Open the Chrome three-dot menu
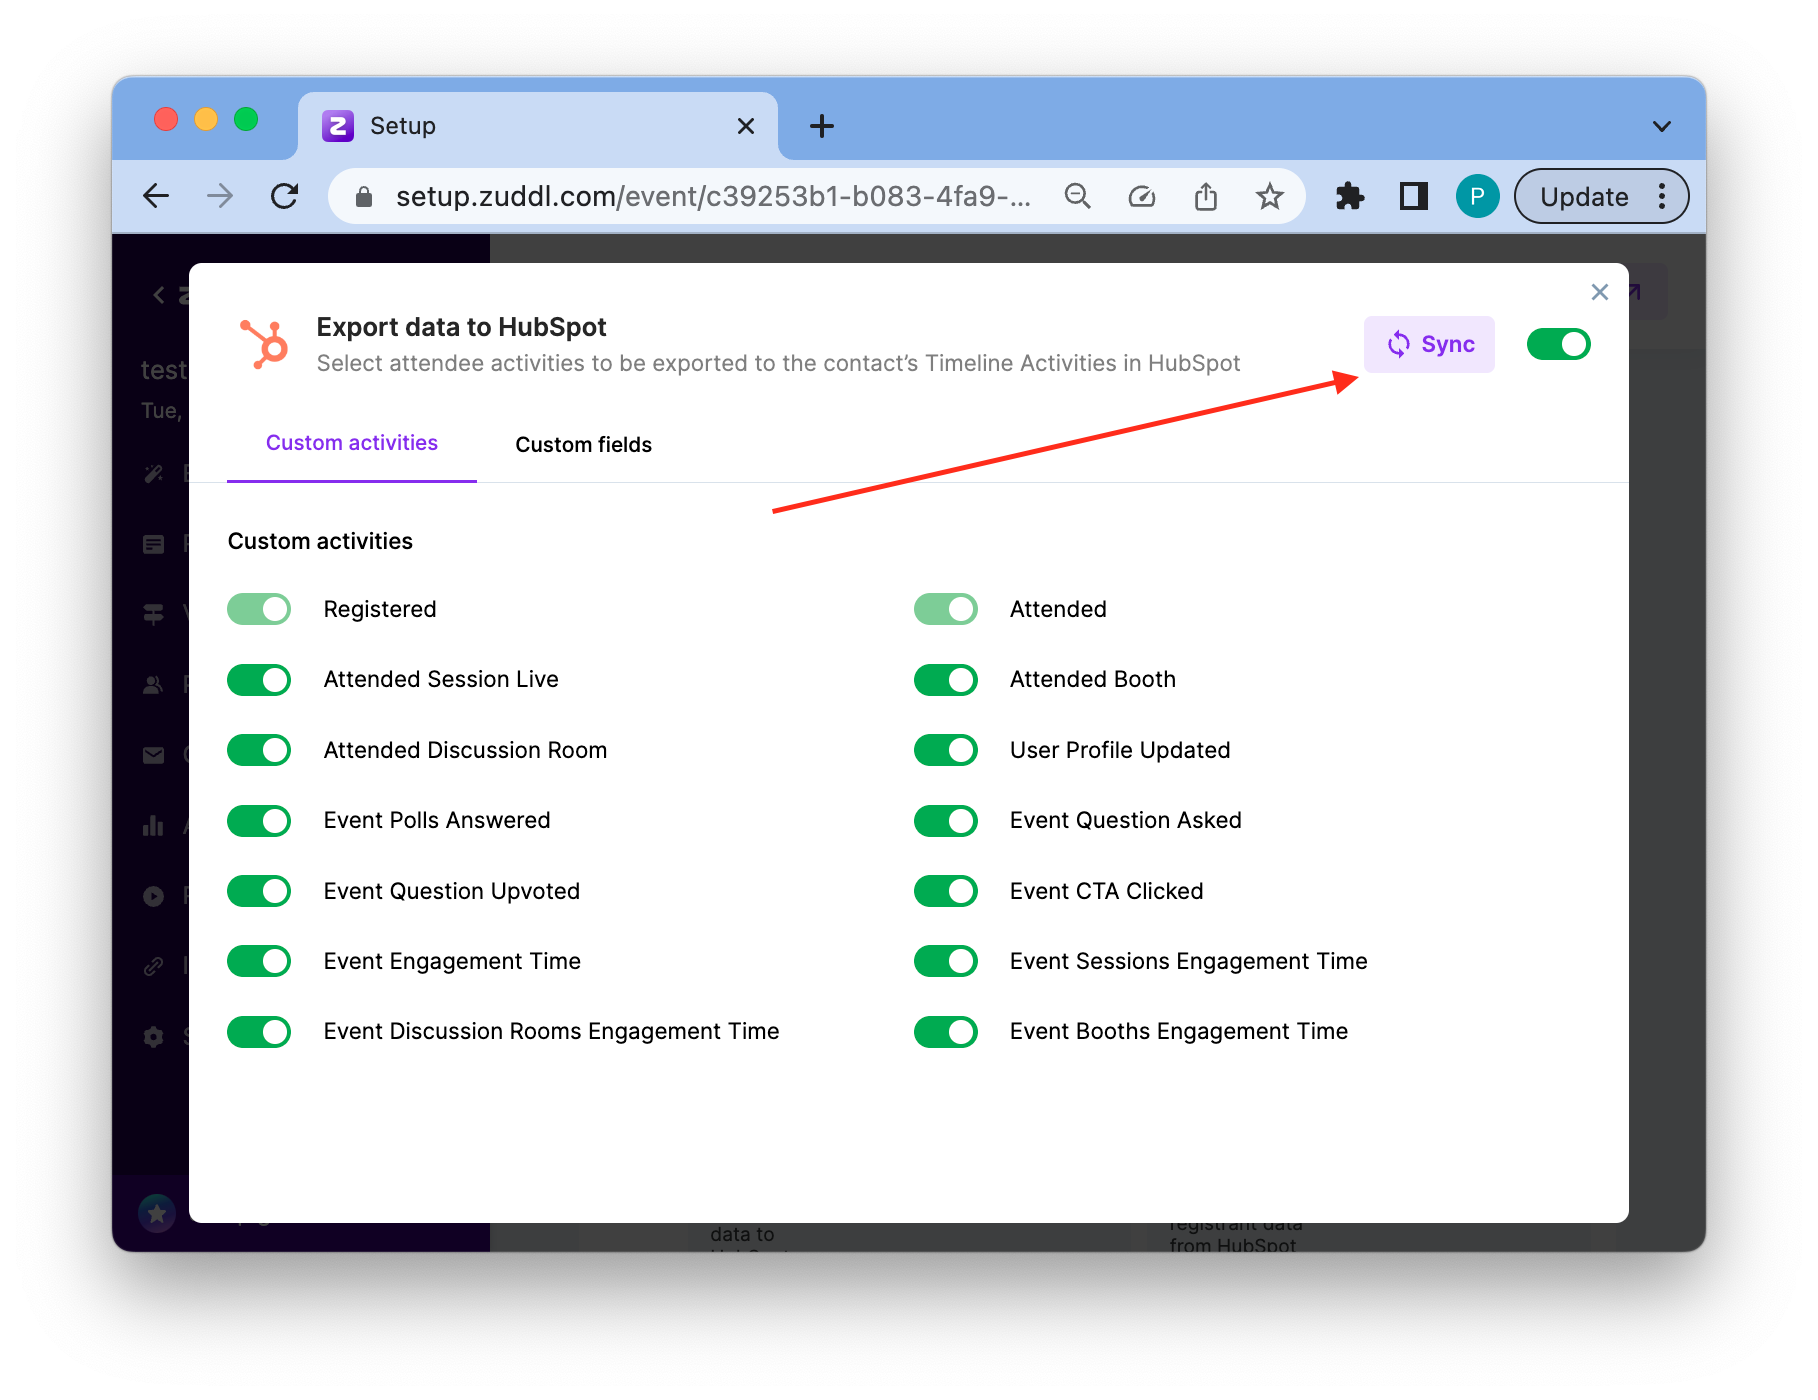Screen dimensions: 1818x1400 pos(1663,196)
